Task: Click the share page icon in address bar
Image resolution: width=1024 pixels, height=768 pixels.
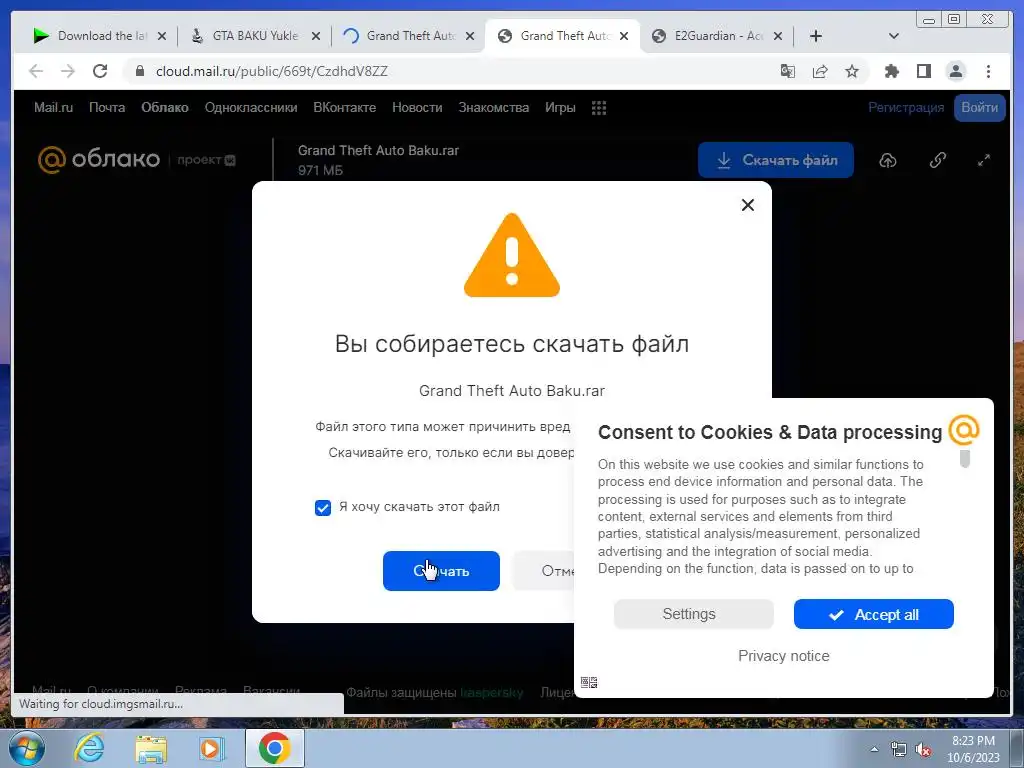Action: pos(820,71)
